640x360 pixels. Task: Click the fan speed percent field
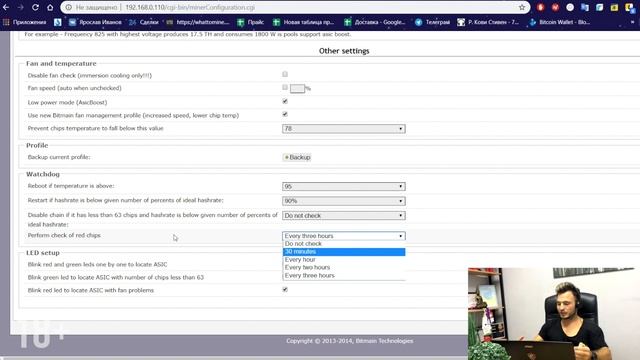[x=297, y=88]
